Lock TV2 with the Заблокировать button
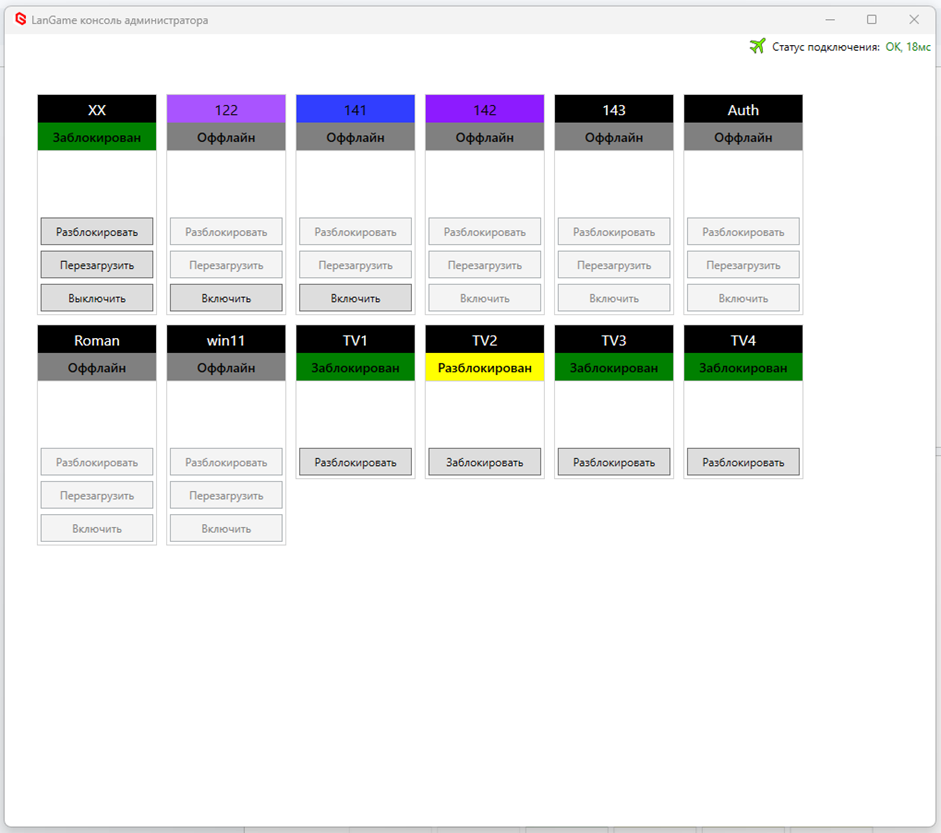The width and height of the screenshot is (941, 833). point(485,462)
